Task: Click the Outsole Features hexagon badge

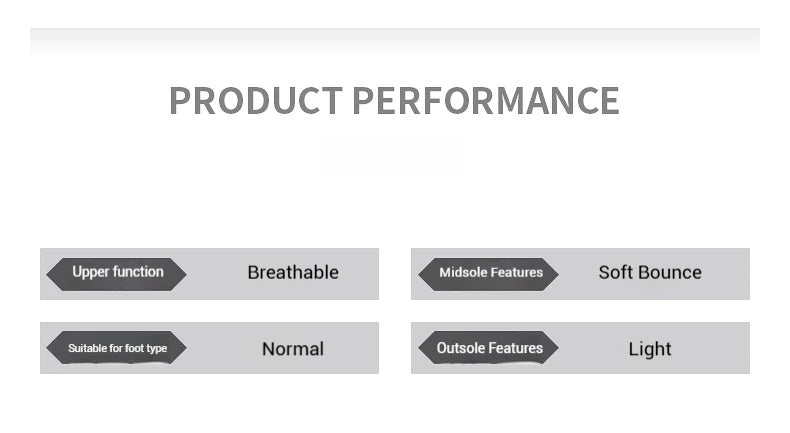Action: coord(488,348)
